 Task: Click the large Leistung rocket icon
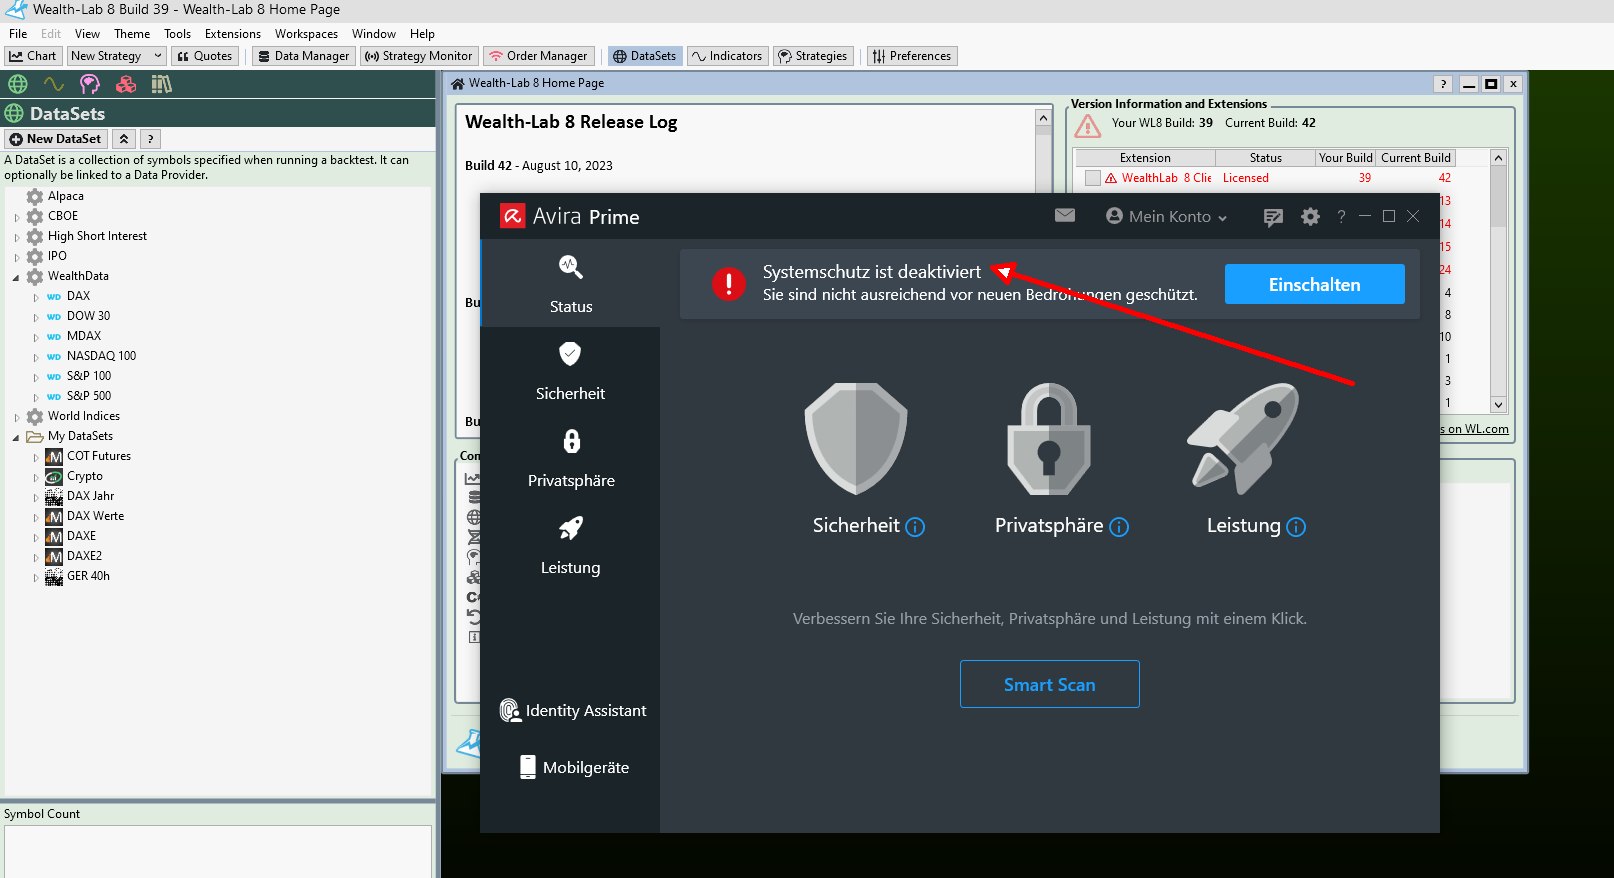[1243, 438]
